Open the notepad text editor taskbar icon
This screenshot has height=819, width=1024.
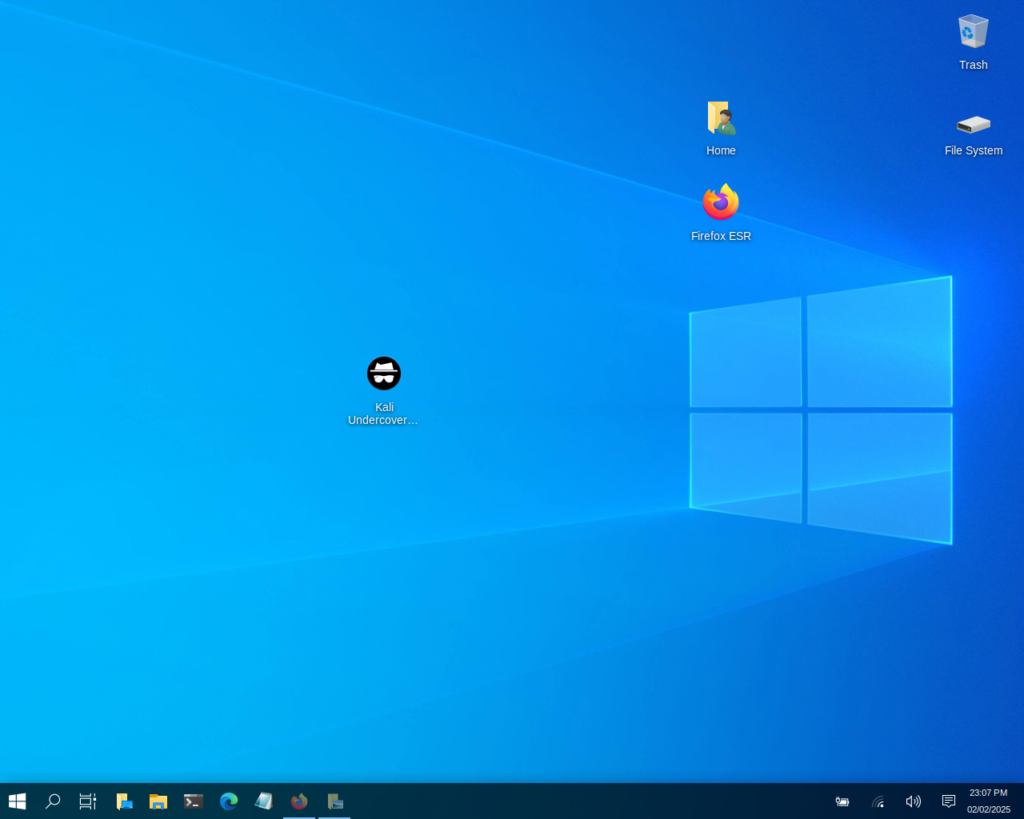pos(264,801)
